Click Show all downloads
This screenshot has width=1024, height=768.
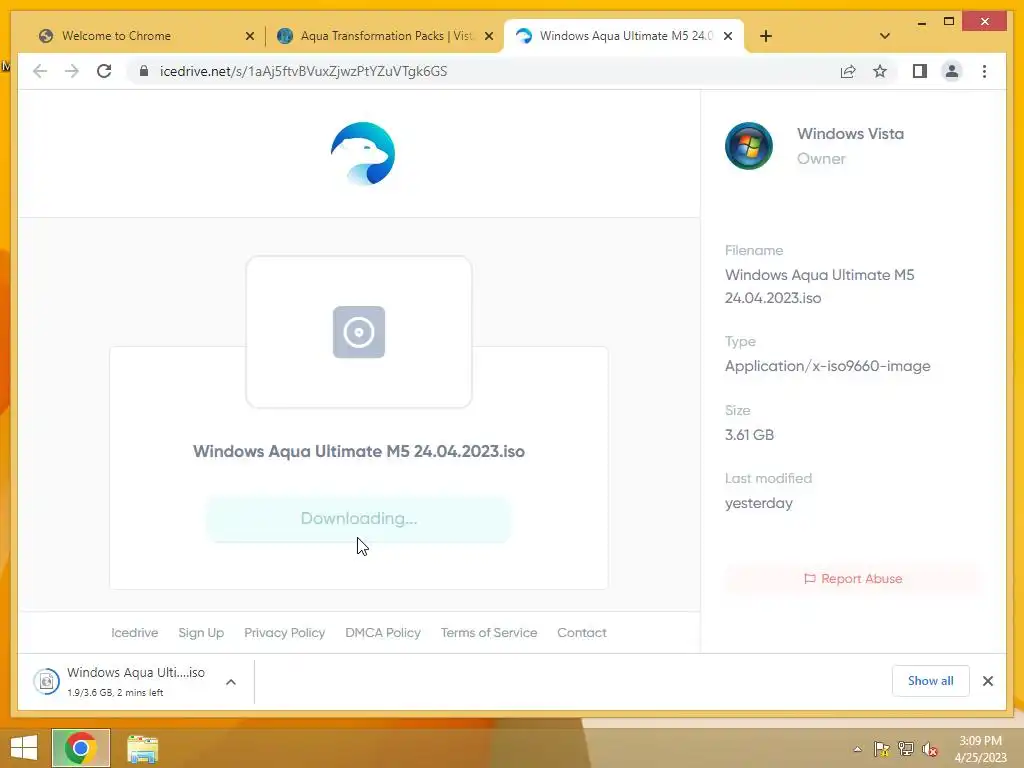[x=931, y=680]
